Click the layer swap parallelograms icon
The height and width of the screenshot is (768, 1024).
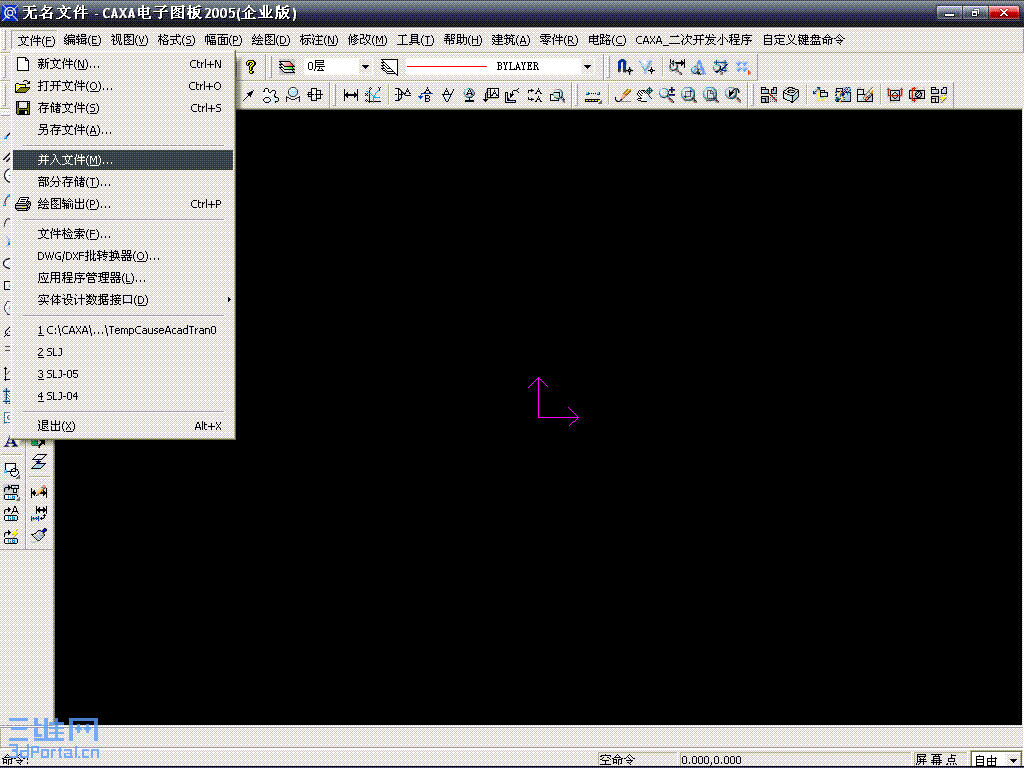(39, 462)
